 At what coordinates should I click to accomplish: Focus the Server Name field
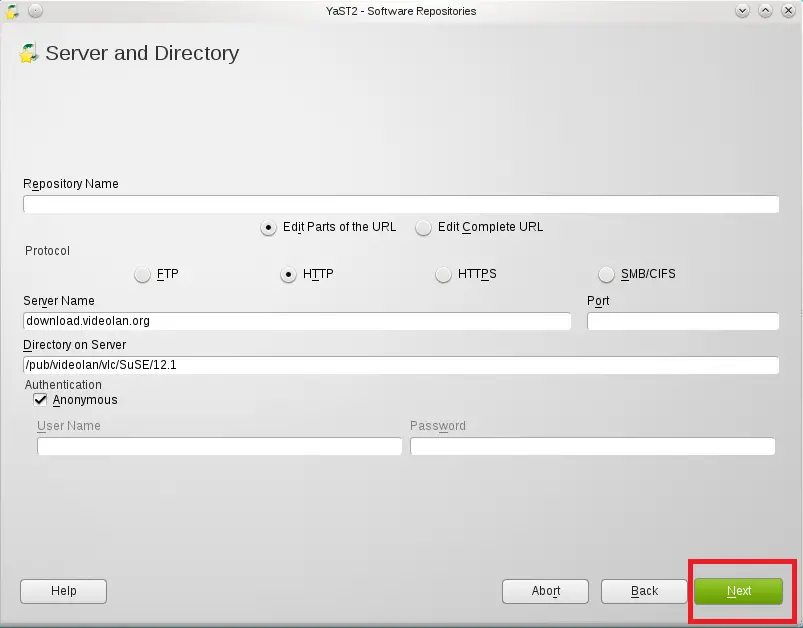(x=297, y=321)
